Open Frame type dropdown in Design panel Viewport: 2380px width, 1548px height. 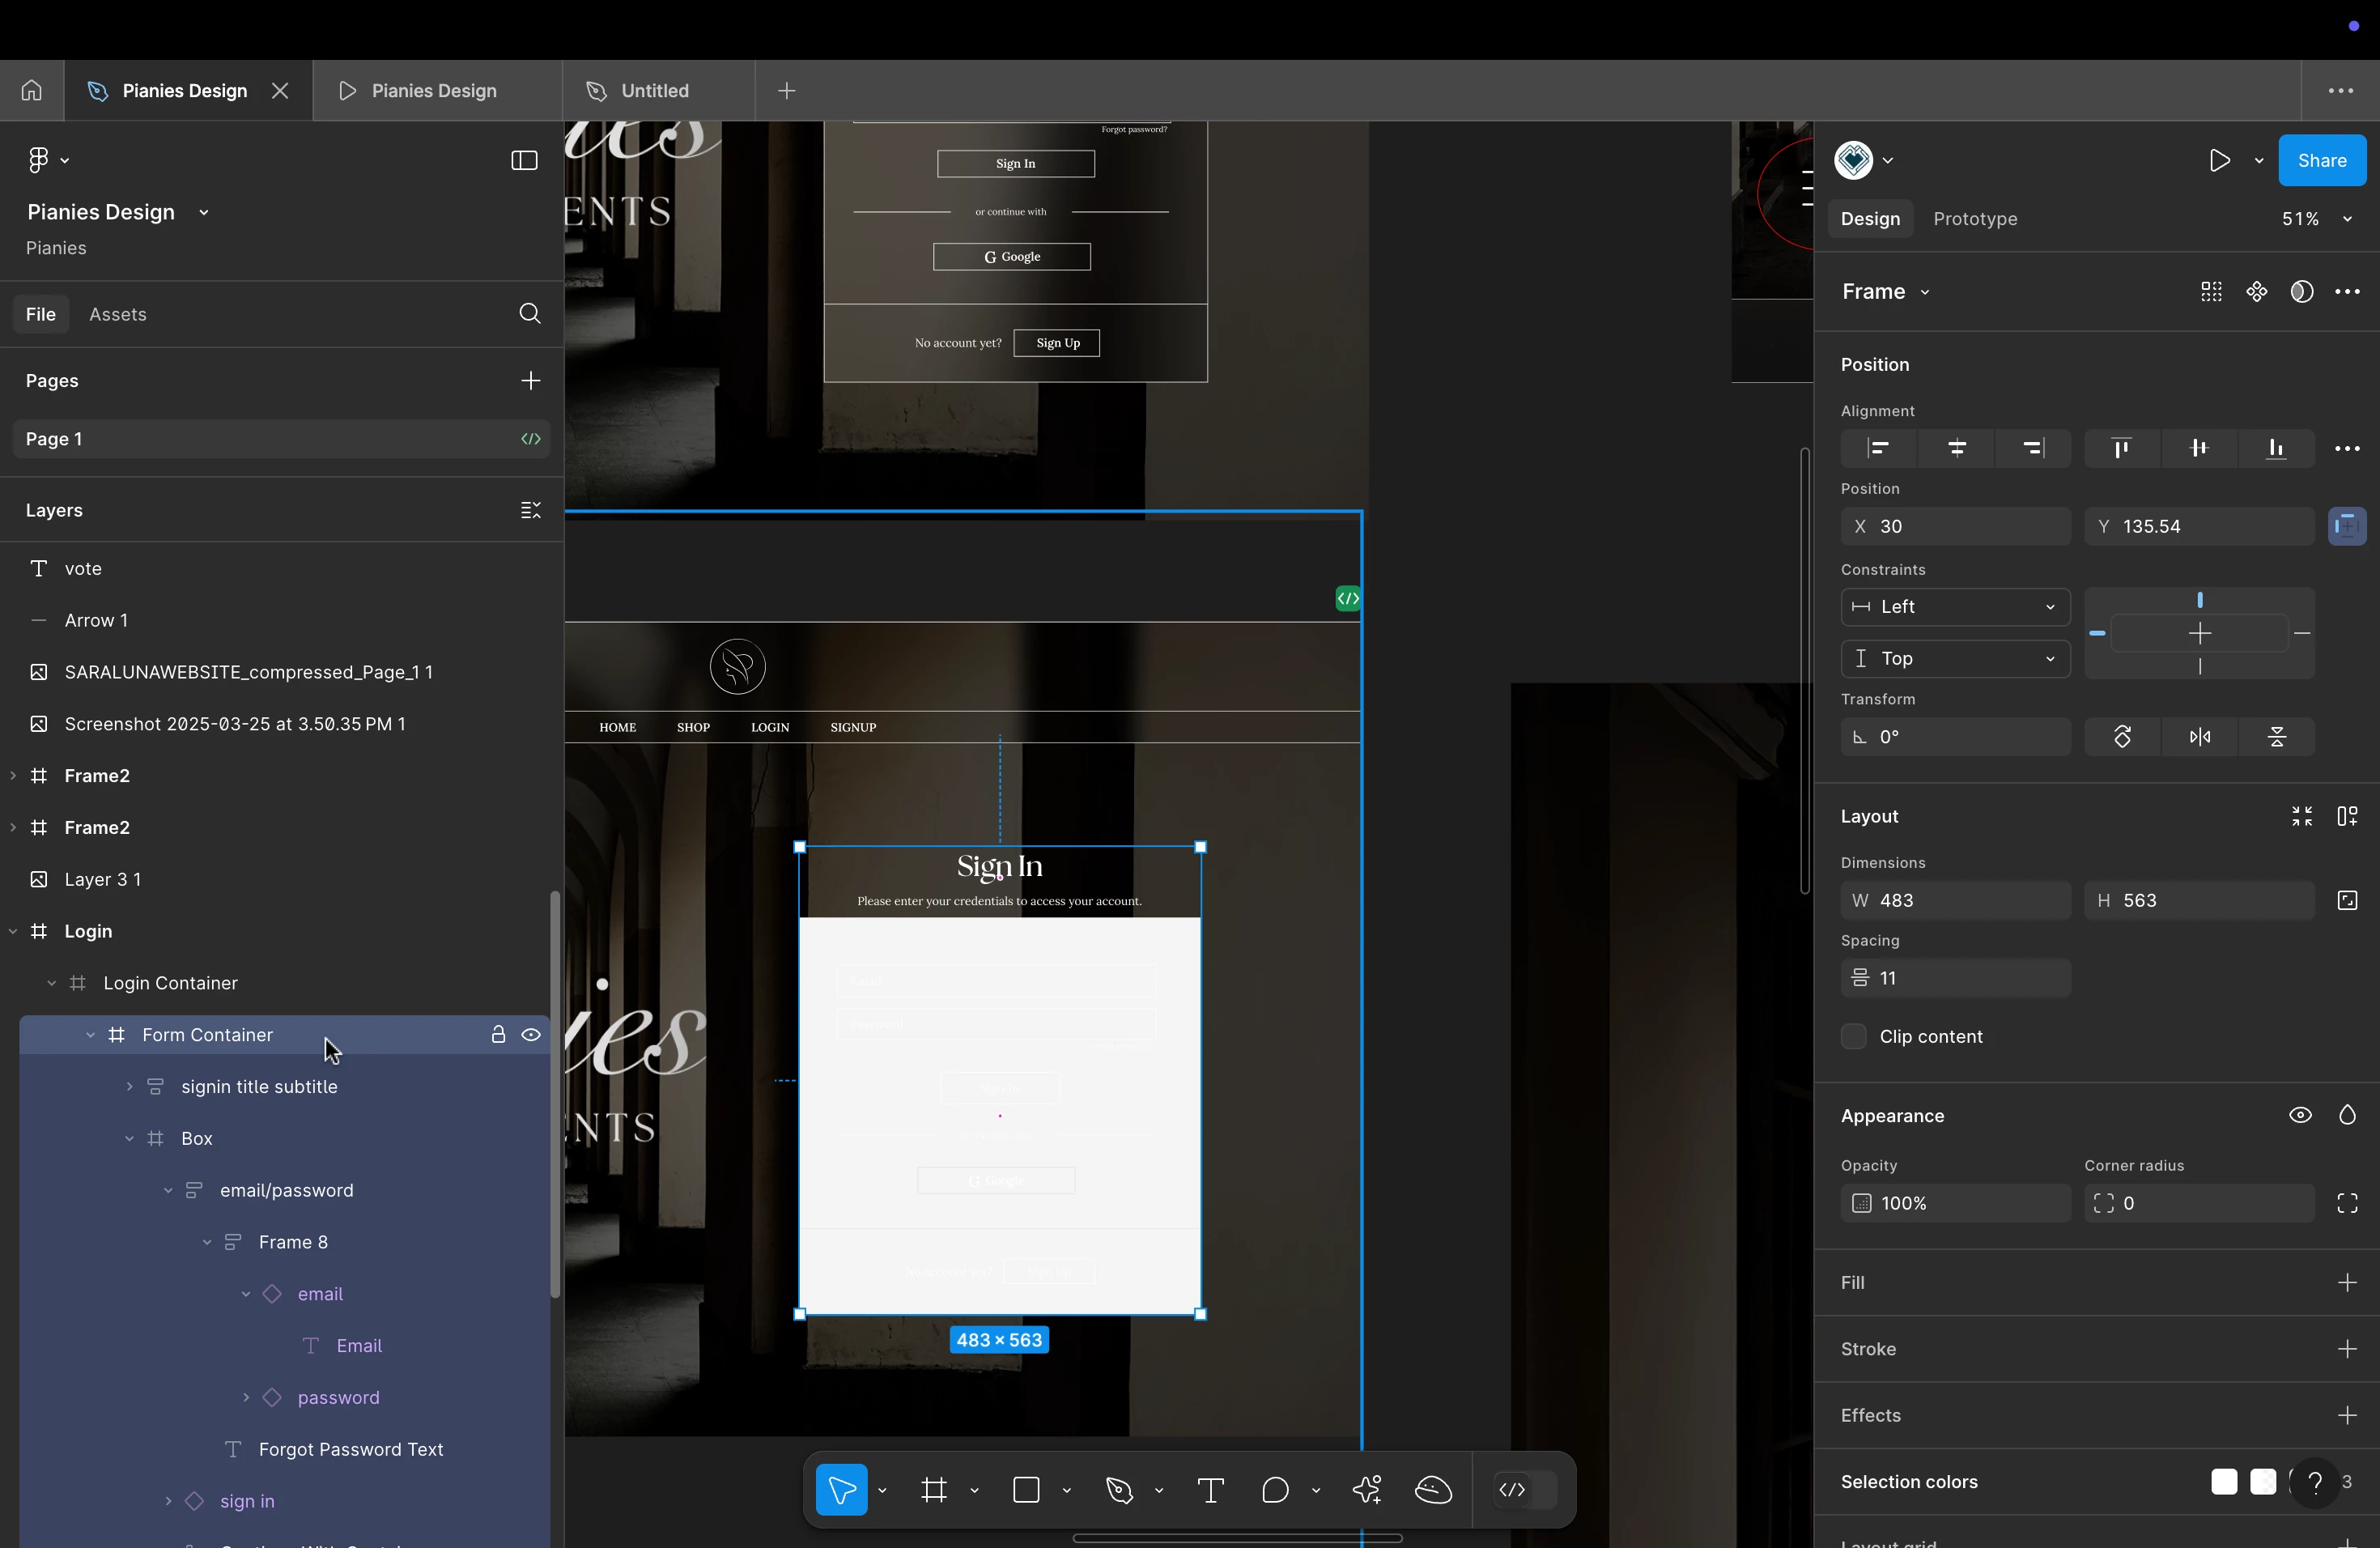pos(1886,292)
